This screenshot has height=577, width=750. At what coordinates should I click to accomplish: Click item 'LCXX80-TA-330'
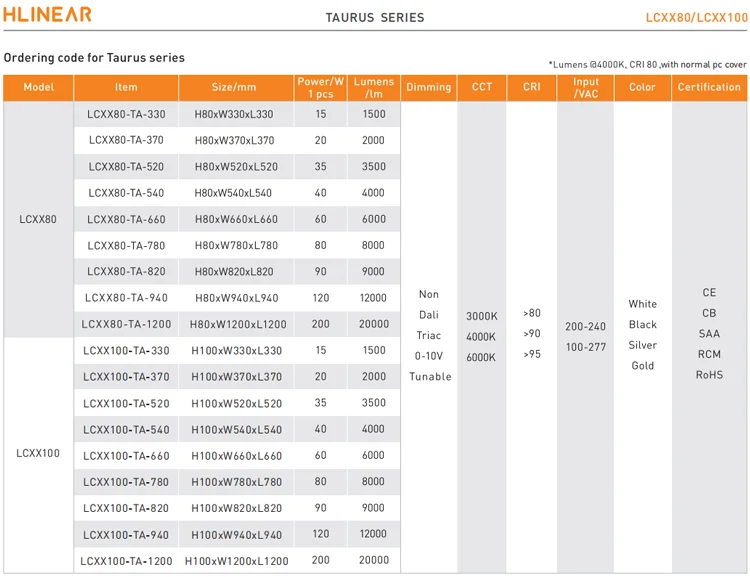tap(126, 114)
